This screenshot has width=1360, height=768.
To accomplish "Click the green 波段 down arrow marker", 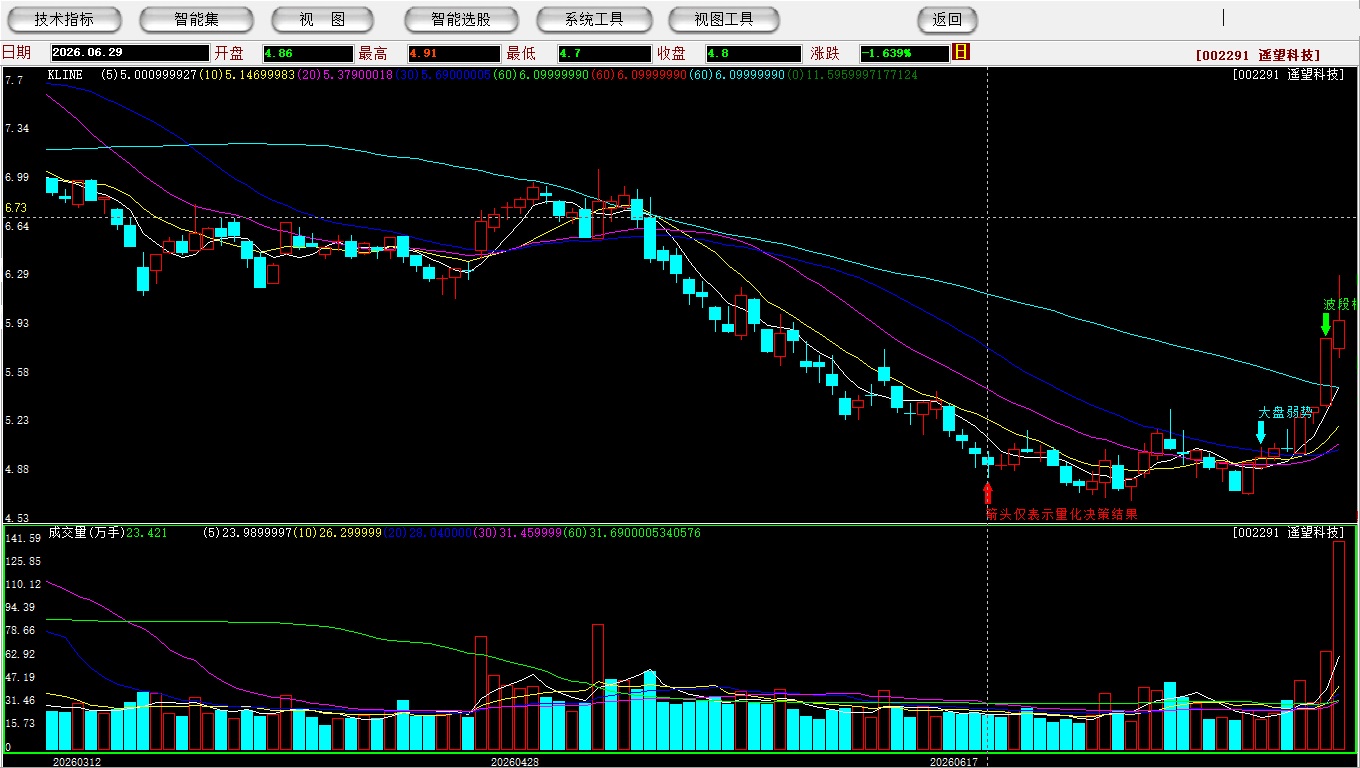I will [x=1325, y=324].
